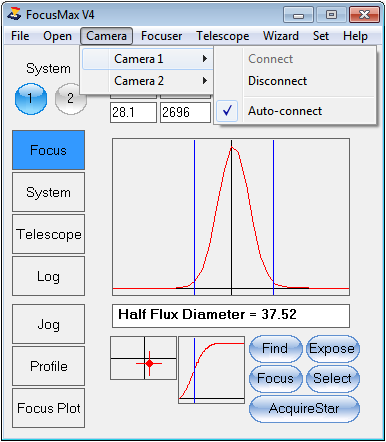Close the Camera menu in menu bar
Screen dimensions: 386x442
tap(106, 36)
